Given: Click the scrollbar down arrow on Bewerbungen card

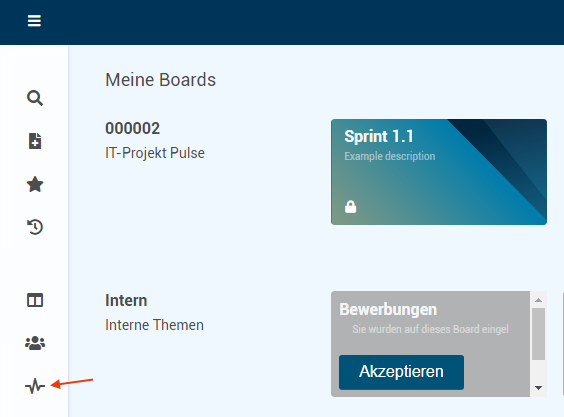Looking at the screenshot, I should pyautogui.click(x=538, y=388).
